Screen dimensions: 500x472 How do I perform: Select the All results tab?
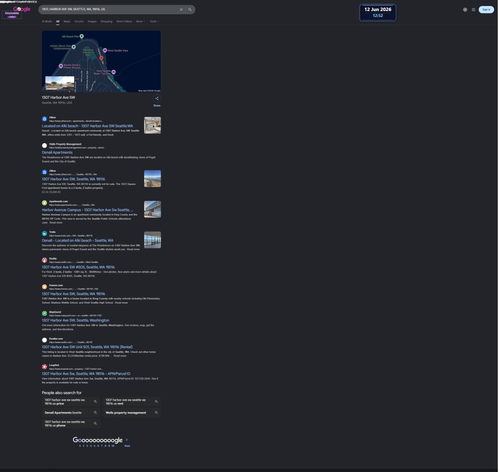(58, 21)
